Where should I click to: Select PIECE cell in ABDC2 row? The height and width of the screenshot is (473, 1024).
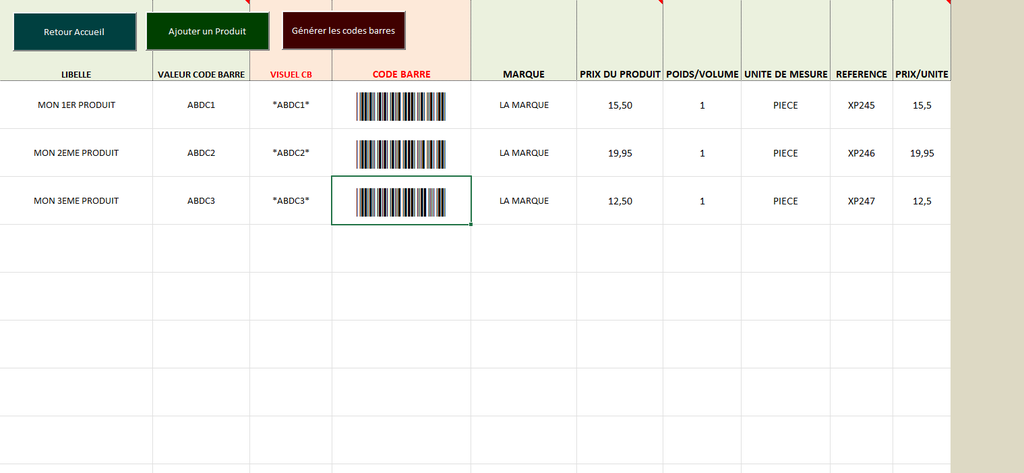coord(786,153)
